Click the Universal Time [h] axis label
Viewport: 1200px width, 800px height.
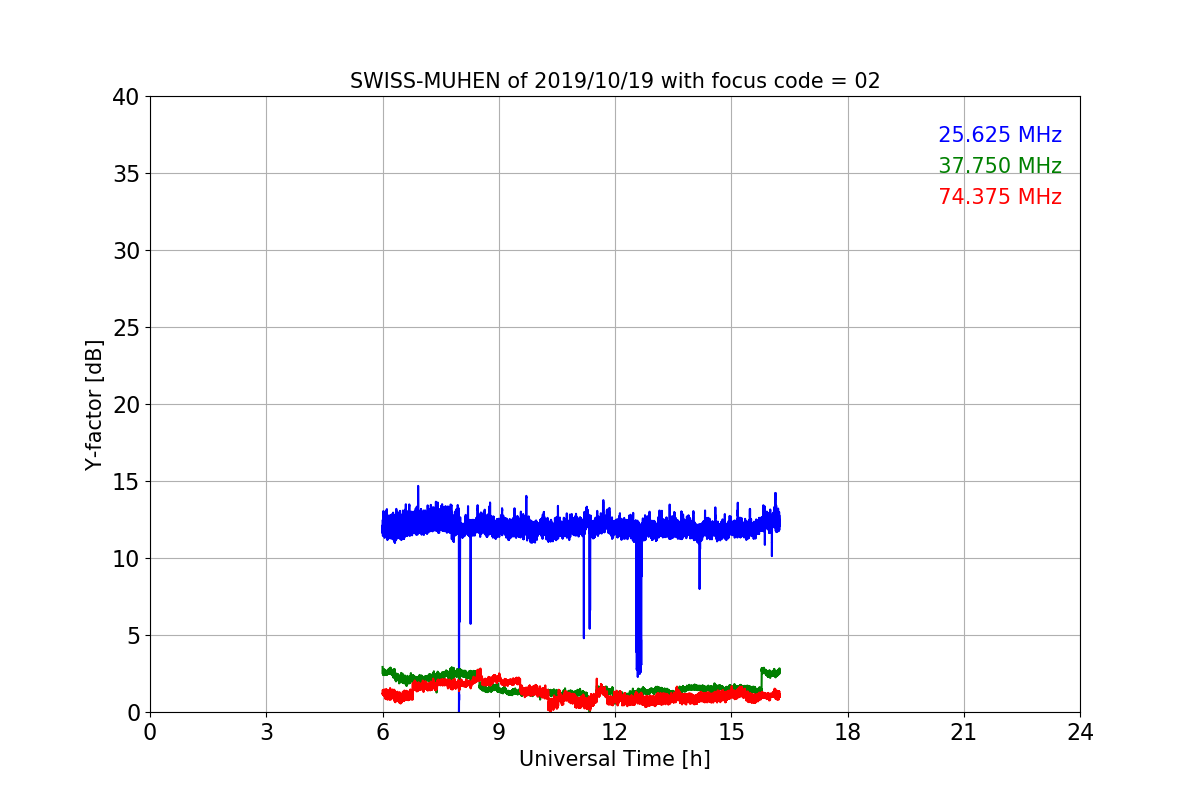615,759
